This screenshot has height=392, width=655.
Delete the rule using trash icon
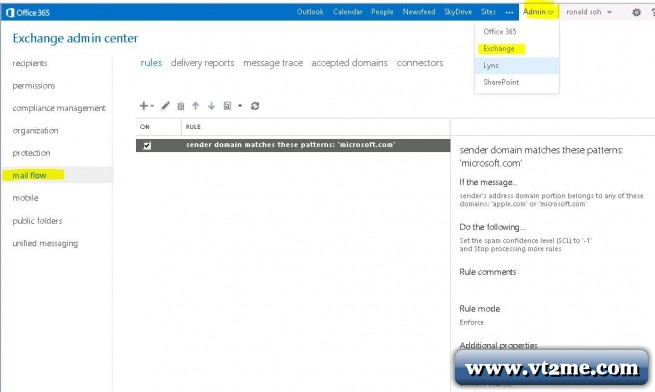click(x=180, y=106)
